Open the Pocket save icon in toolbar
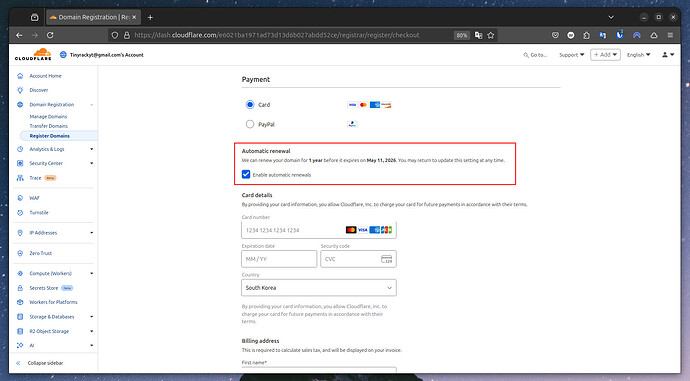Screen dimensions: 690x381 pos(555,35)
